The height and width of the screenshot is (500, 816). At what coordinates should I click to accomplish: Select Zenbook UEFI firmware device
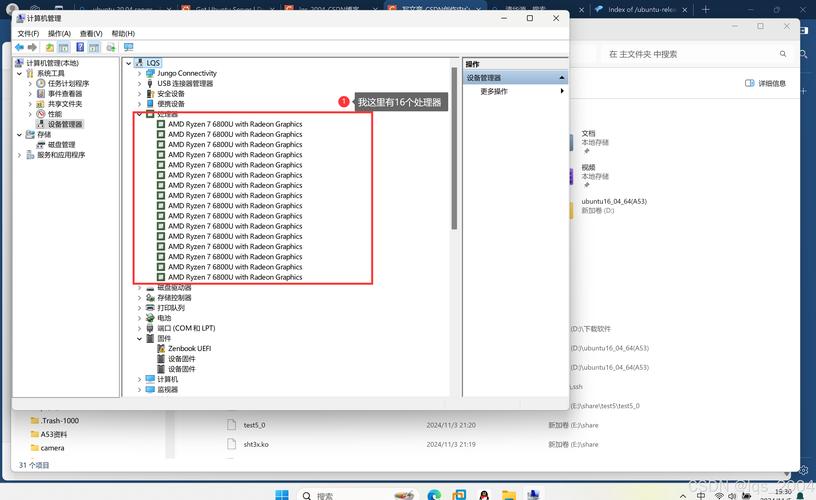(189, 349)
